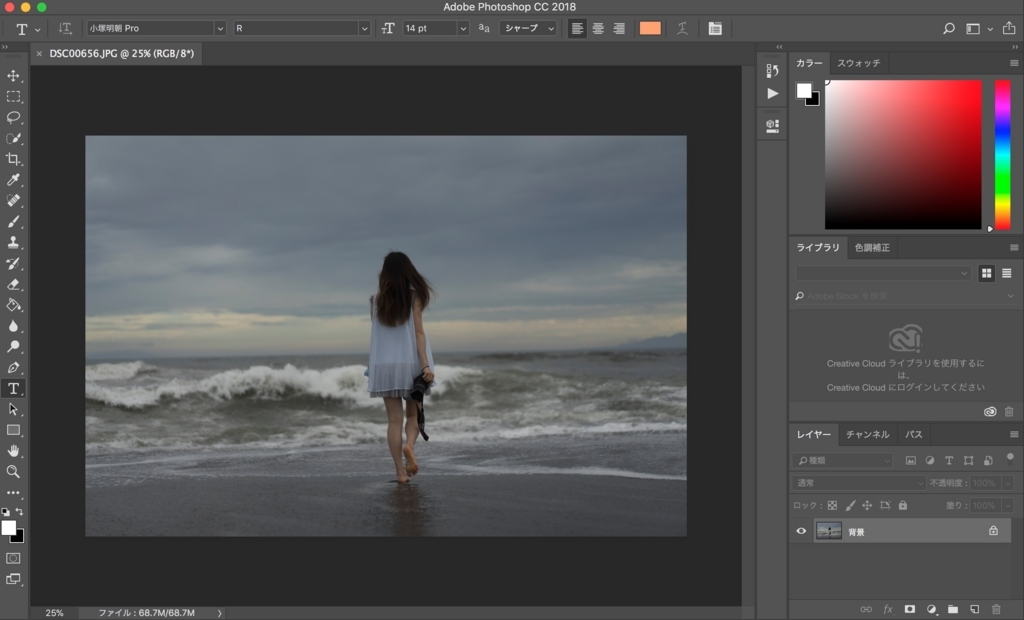Open the シャープ anti-aliasing dropdown
Screen dimensions: 1024x620
(x=528, y=28)
